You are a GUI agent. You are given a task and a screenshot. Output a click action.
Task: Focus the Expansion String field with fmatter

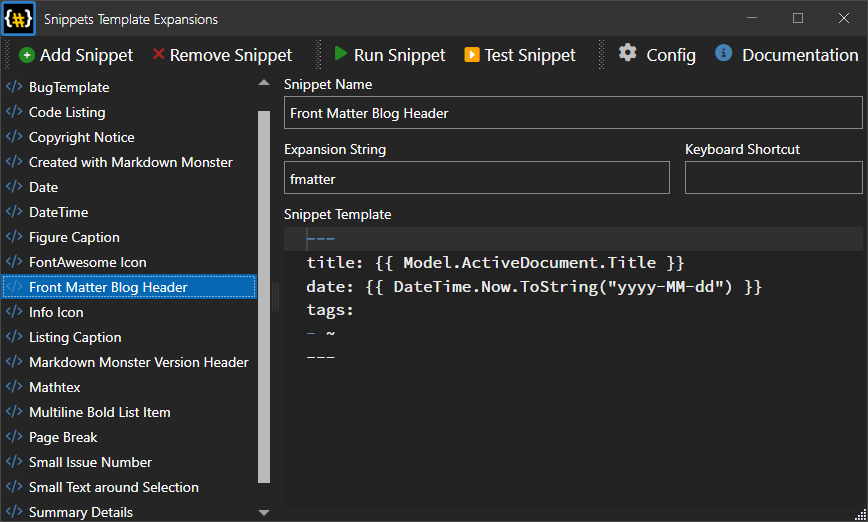point(477,178)
